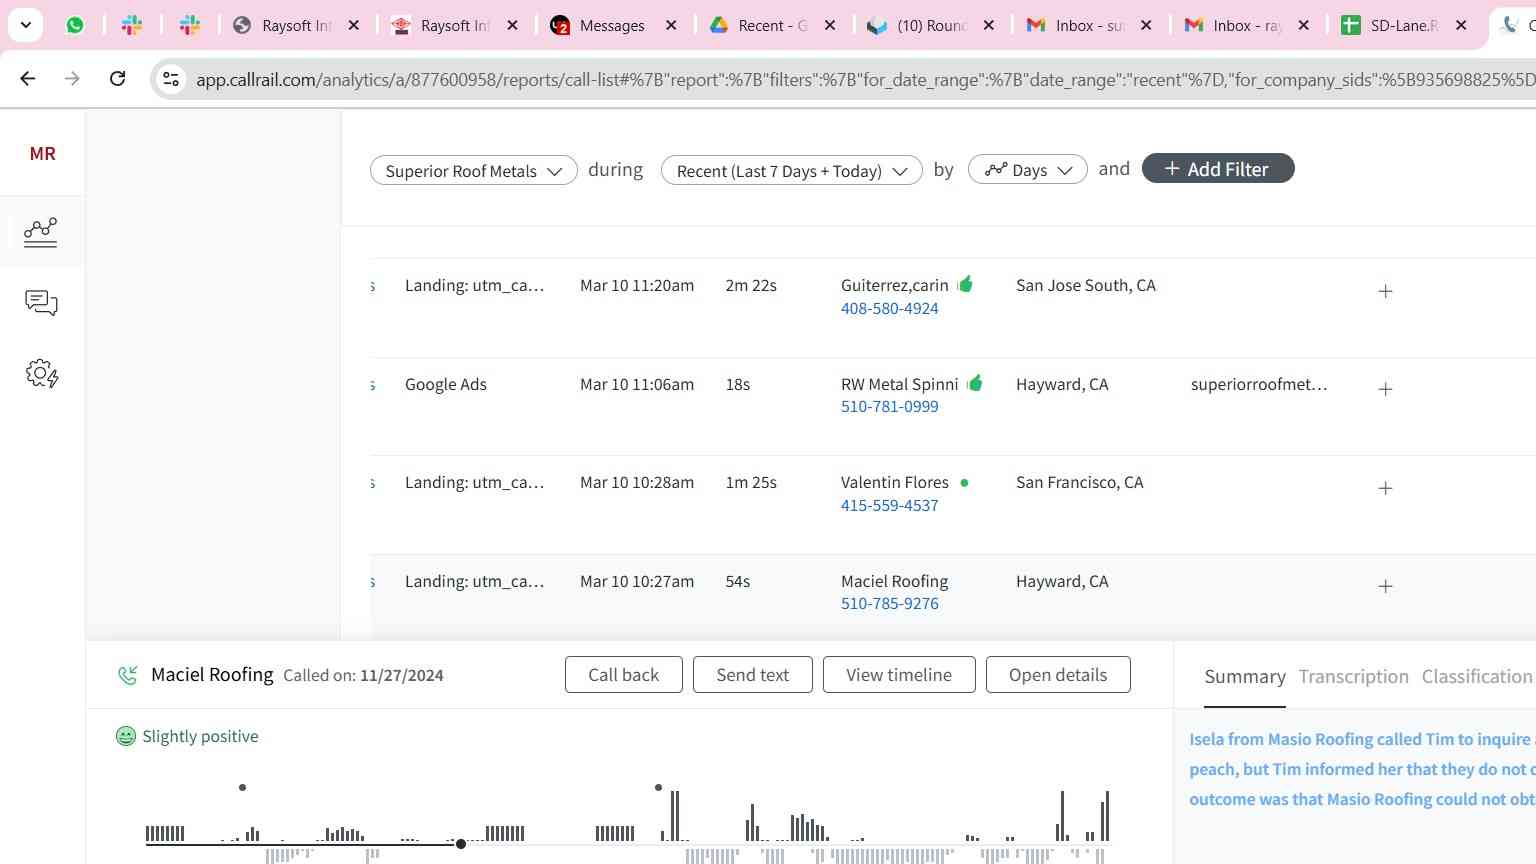Click the MR account logo
Viewport: 1536px width, 864px height.
[x=42, y=153]
